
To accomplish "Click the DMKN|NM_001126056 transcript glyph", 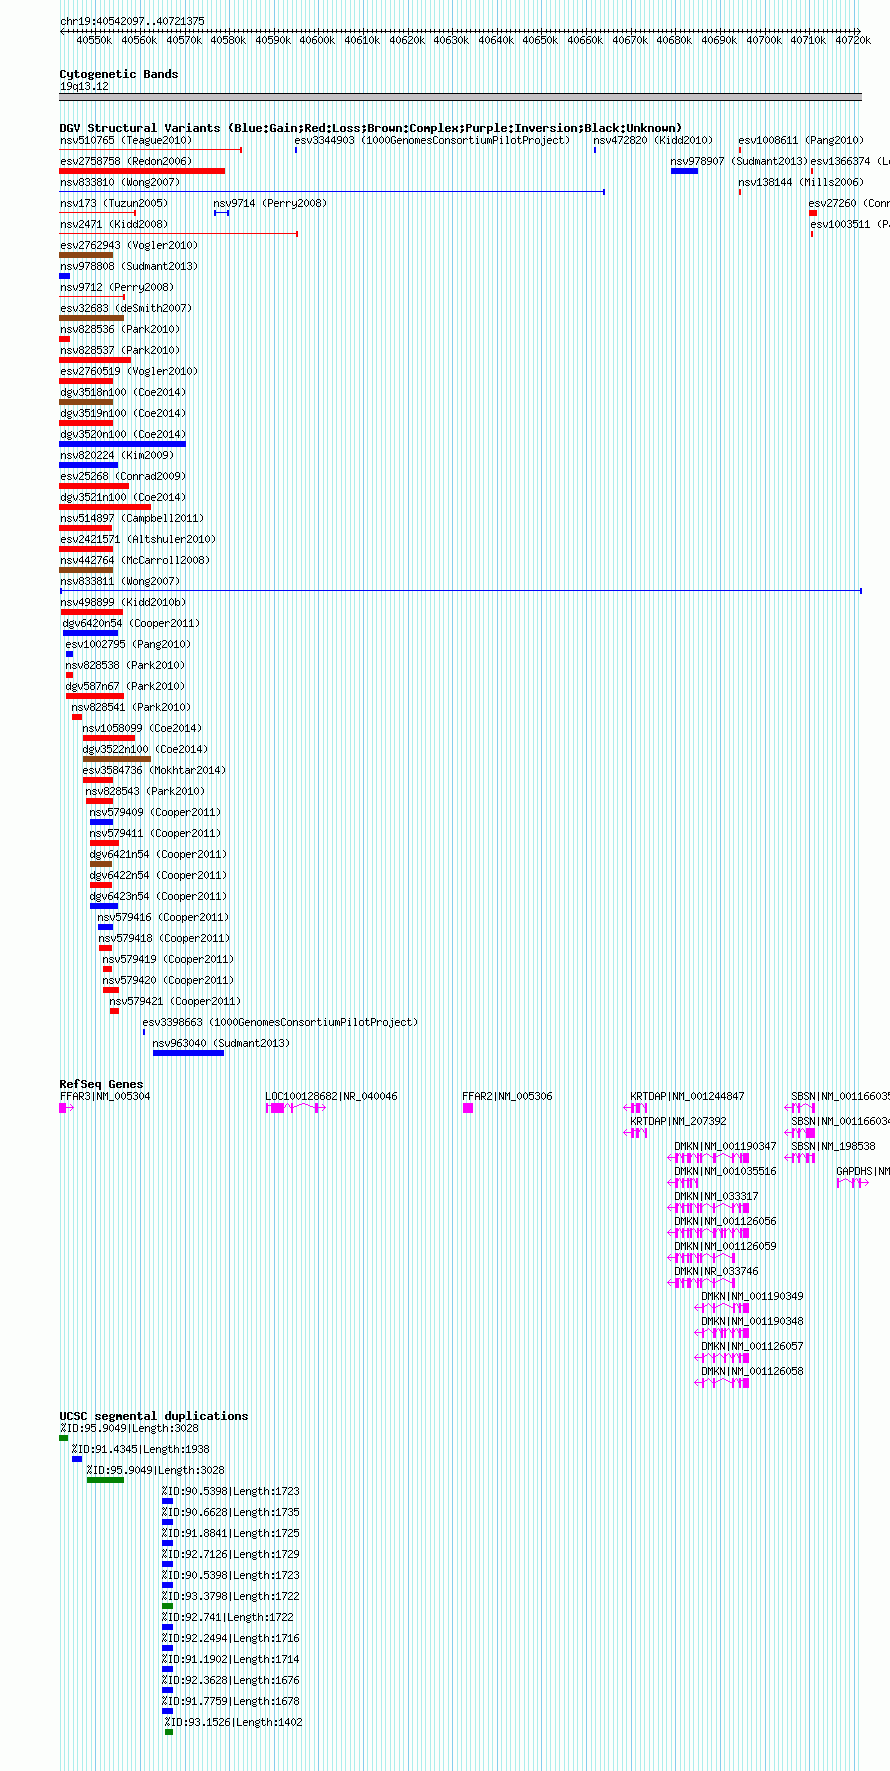I will pos(709,1233).
